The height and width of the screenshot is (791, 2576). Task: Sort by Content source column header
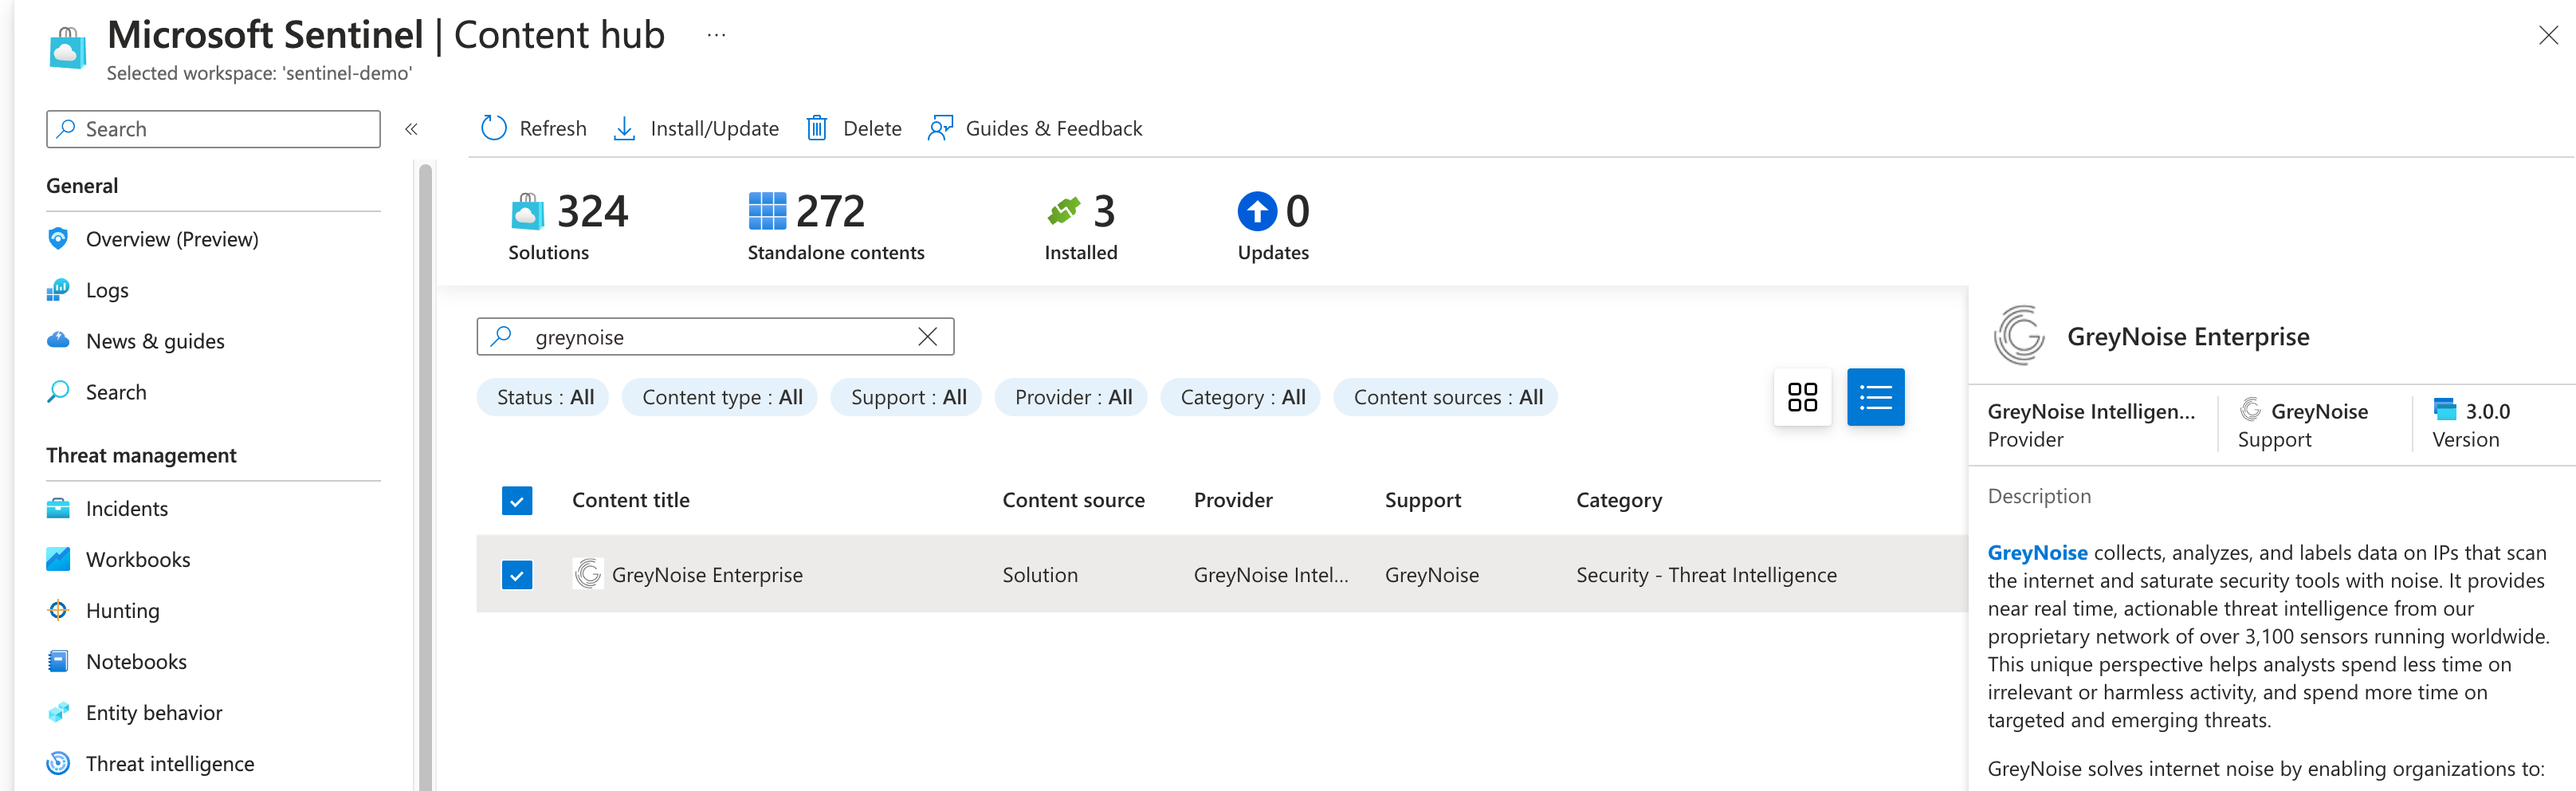pyautogui.click(x=1073, y=500)
